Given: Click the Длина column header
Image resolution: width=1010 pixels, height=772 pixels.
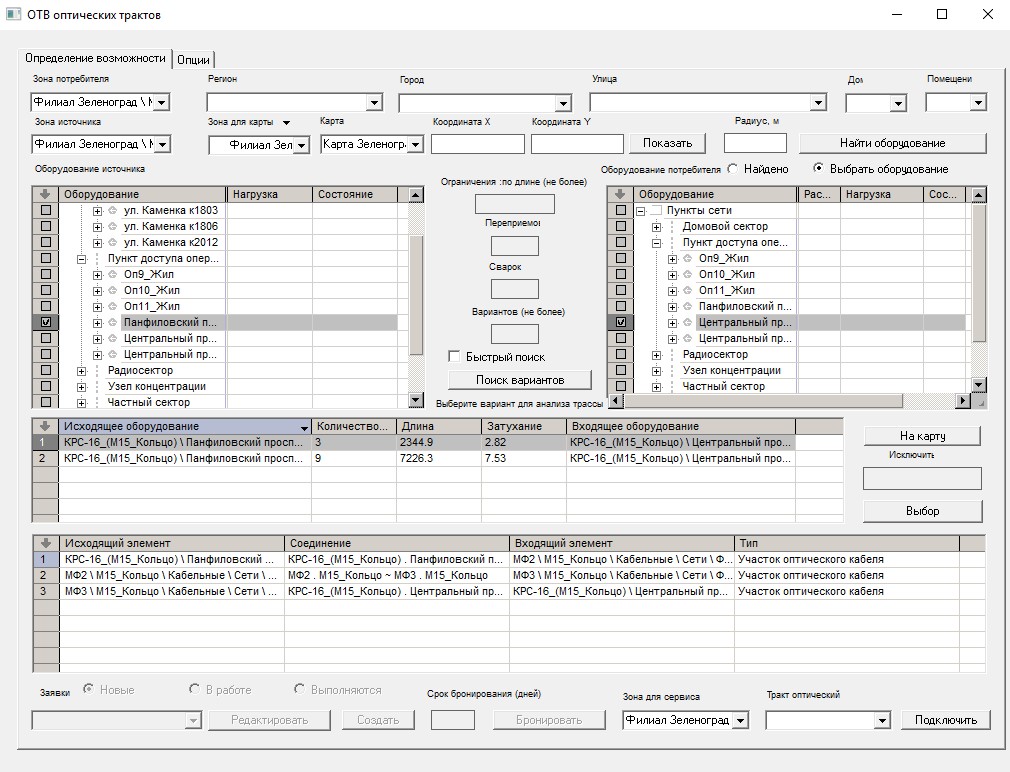Looking at the screenshot, I should pyautogui.click(x=439, y=426).
